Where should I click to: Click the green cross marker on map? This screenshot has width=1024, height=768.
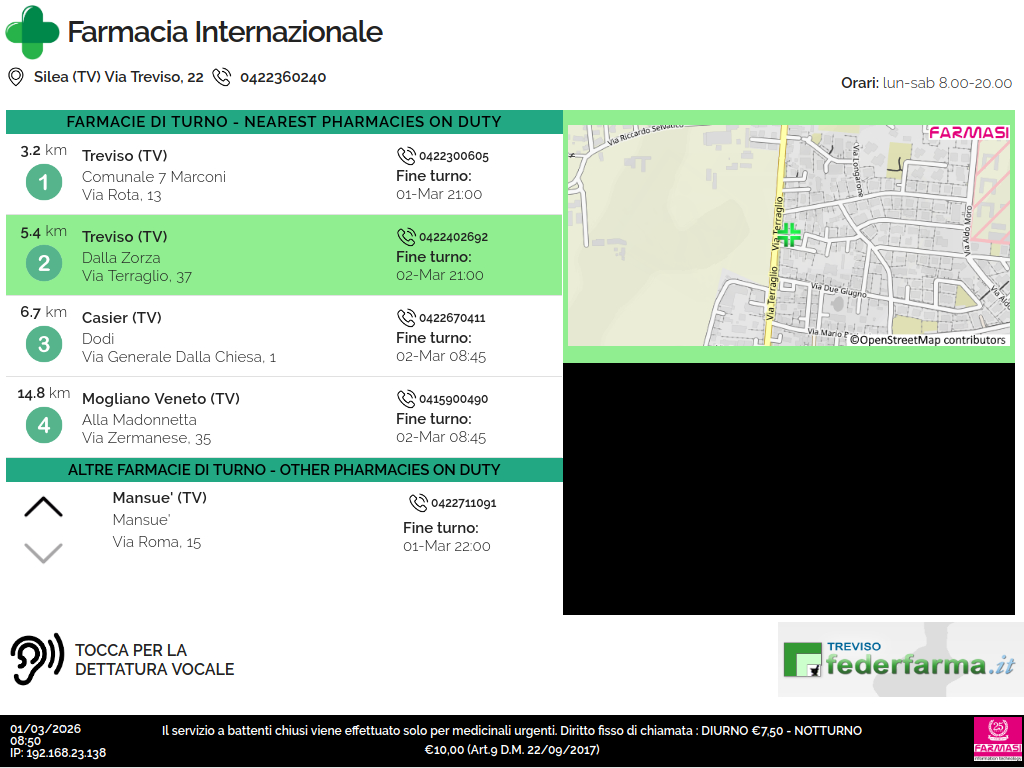pyautogui.click(x=789, y=235)
